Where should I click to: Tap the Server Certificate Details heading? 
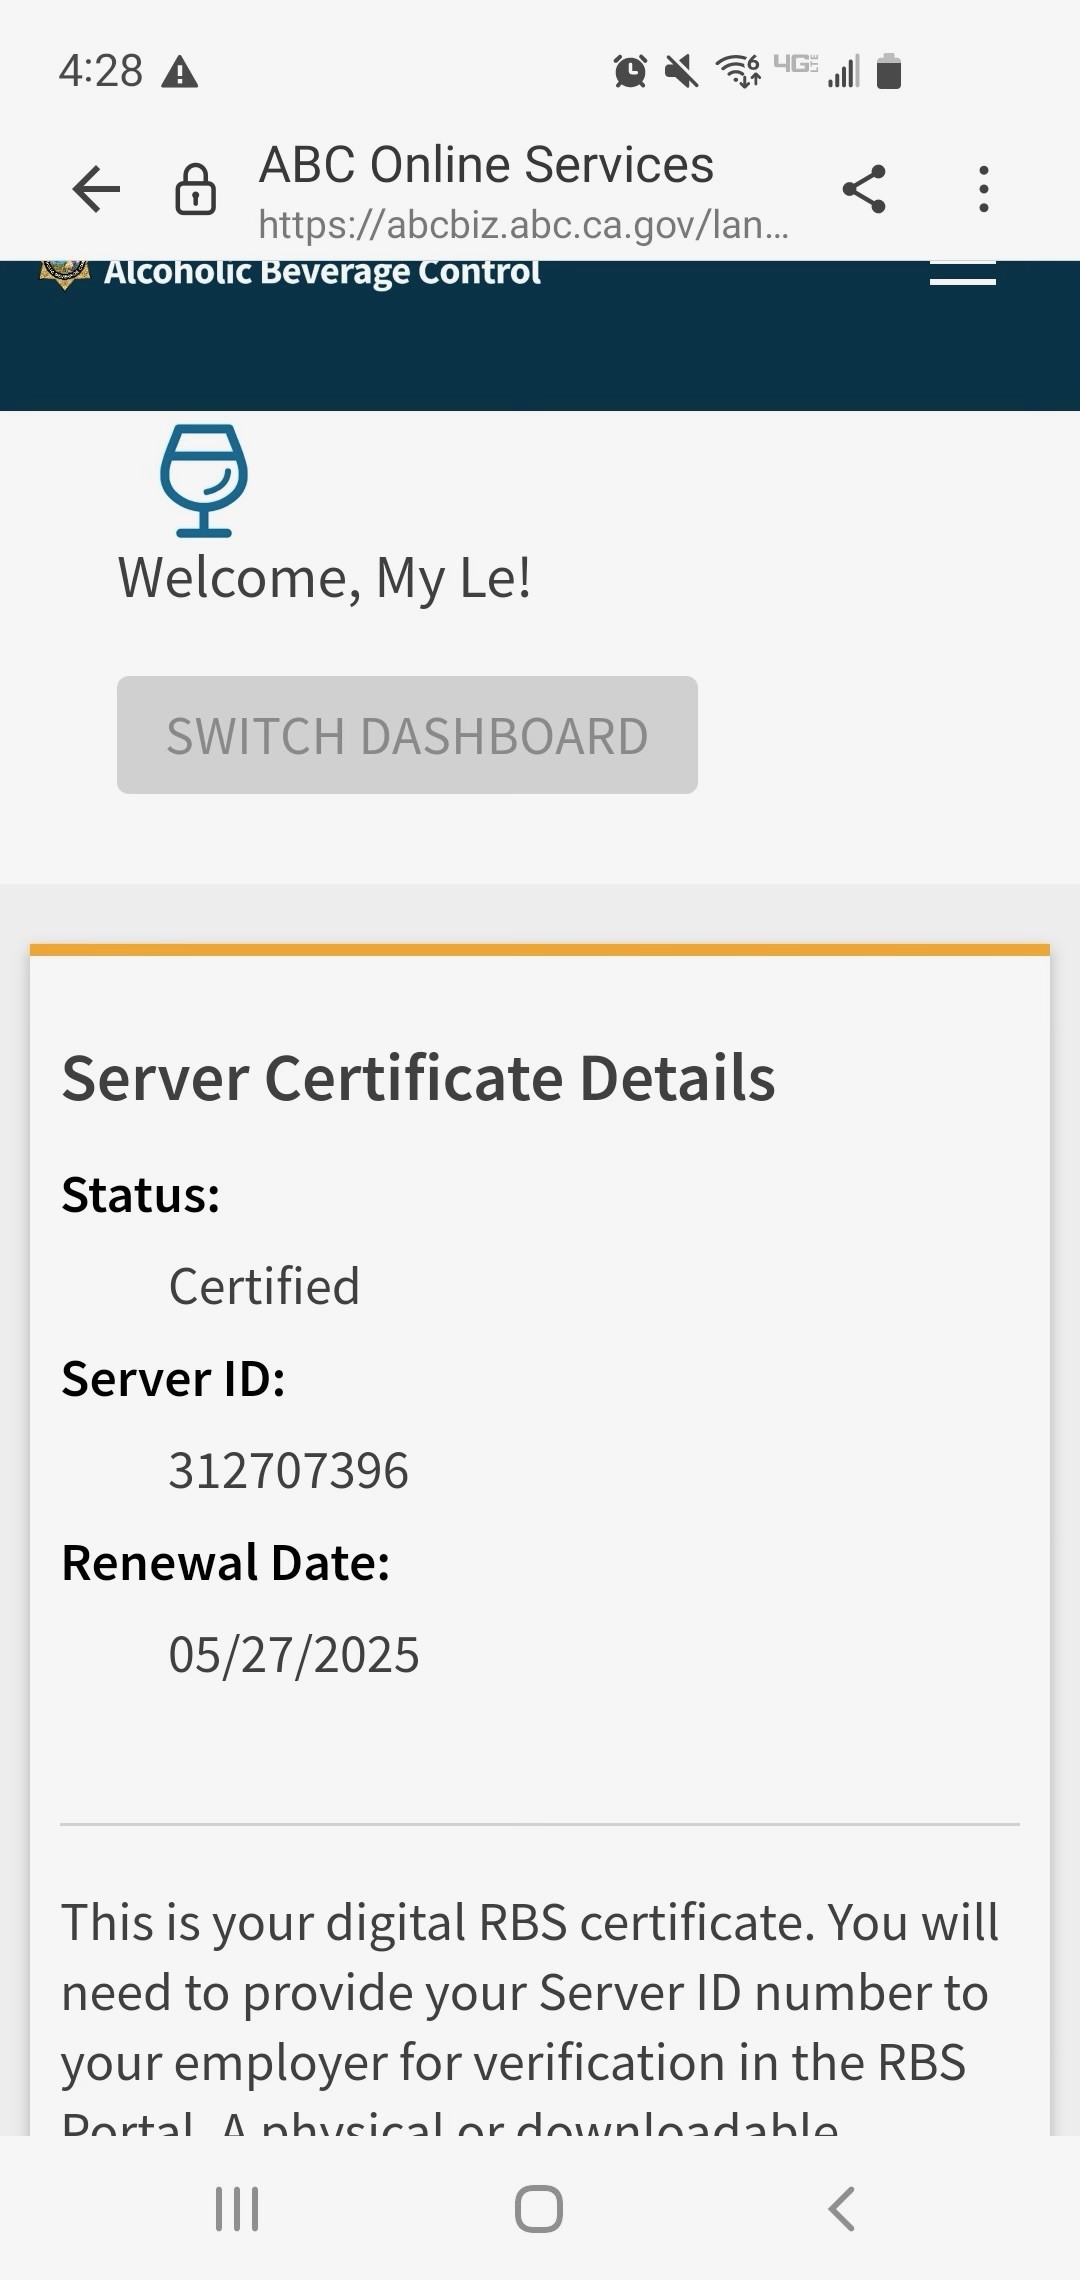(x=418, y=1078)
